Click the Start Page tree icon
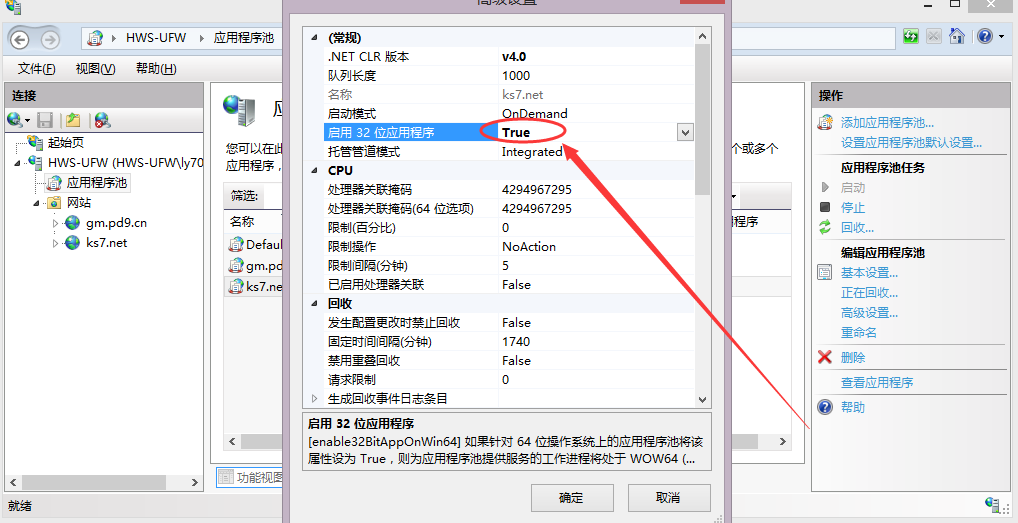The width and height of the screenshot is (1018, 523). [x=36, y=143]
